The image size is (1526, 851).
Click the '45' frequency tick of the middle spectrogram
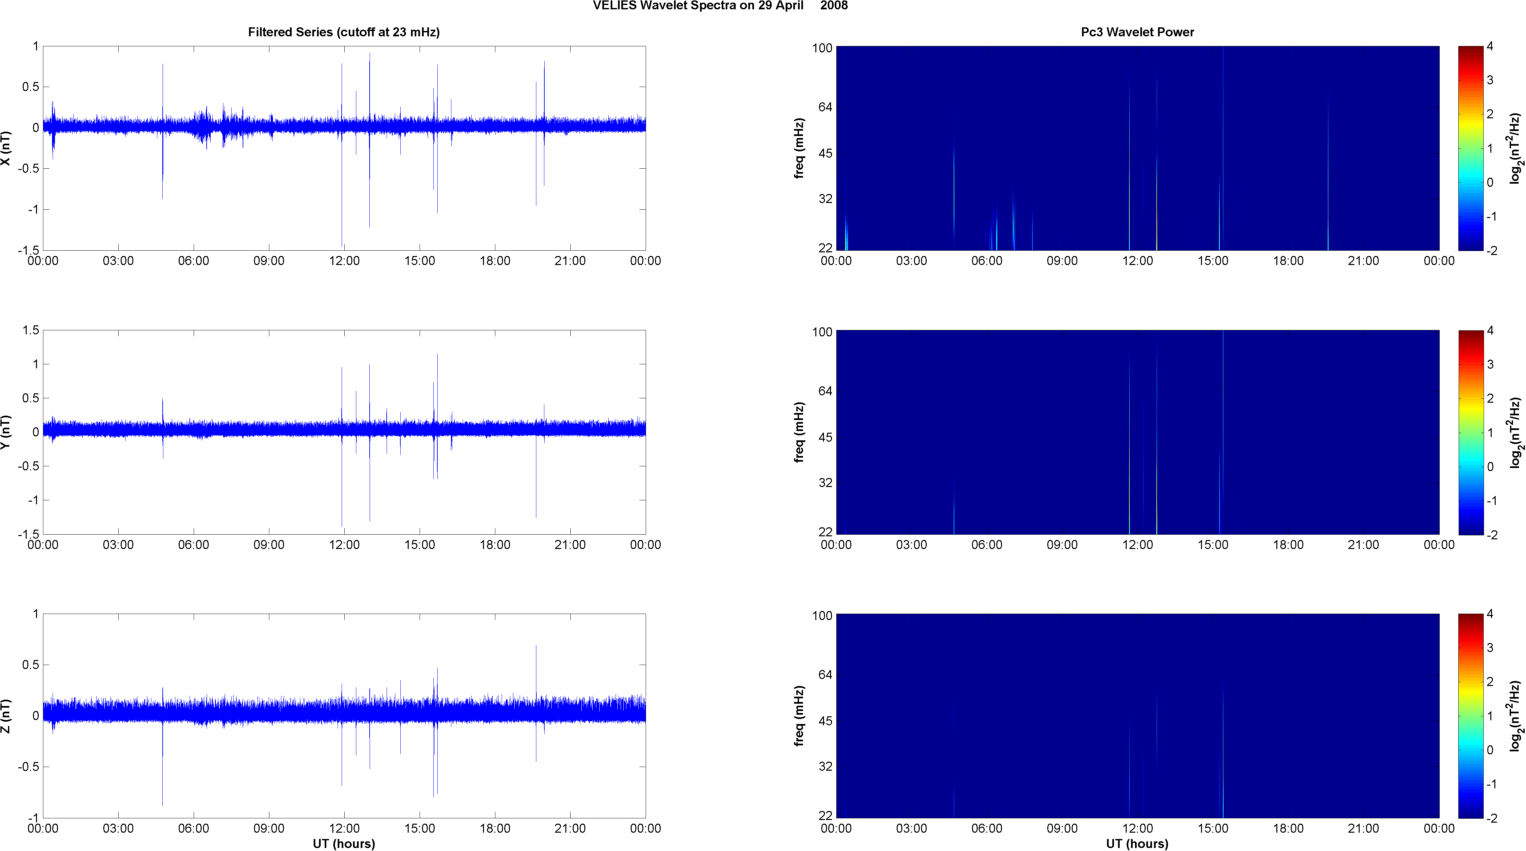[825, 438]
